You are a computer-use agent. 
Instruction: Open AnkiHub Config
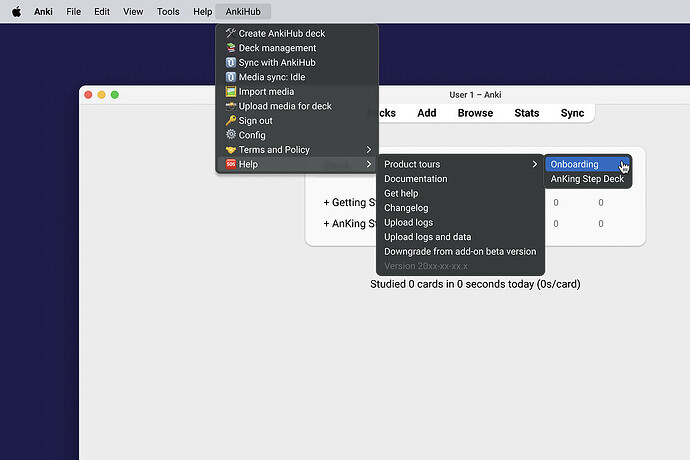point(297,135)
